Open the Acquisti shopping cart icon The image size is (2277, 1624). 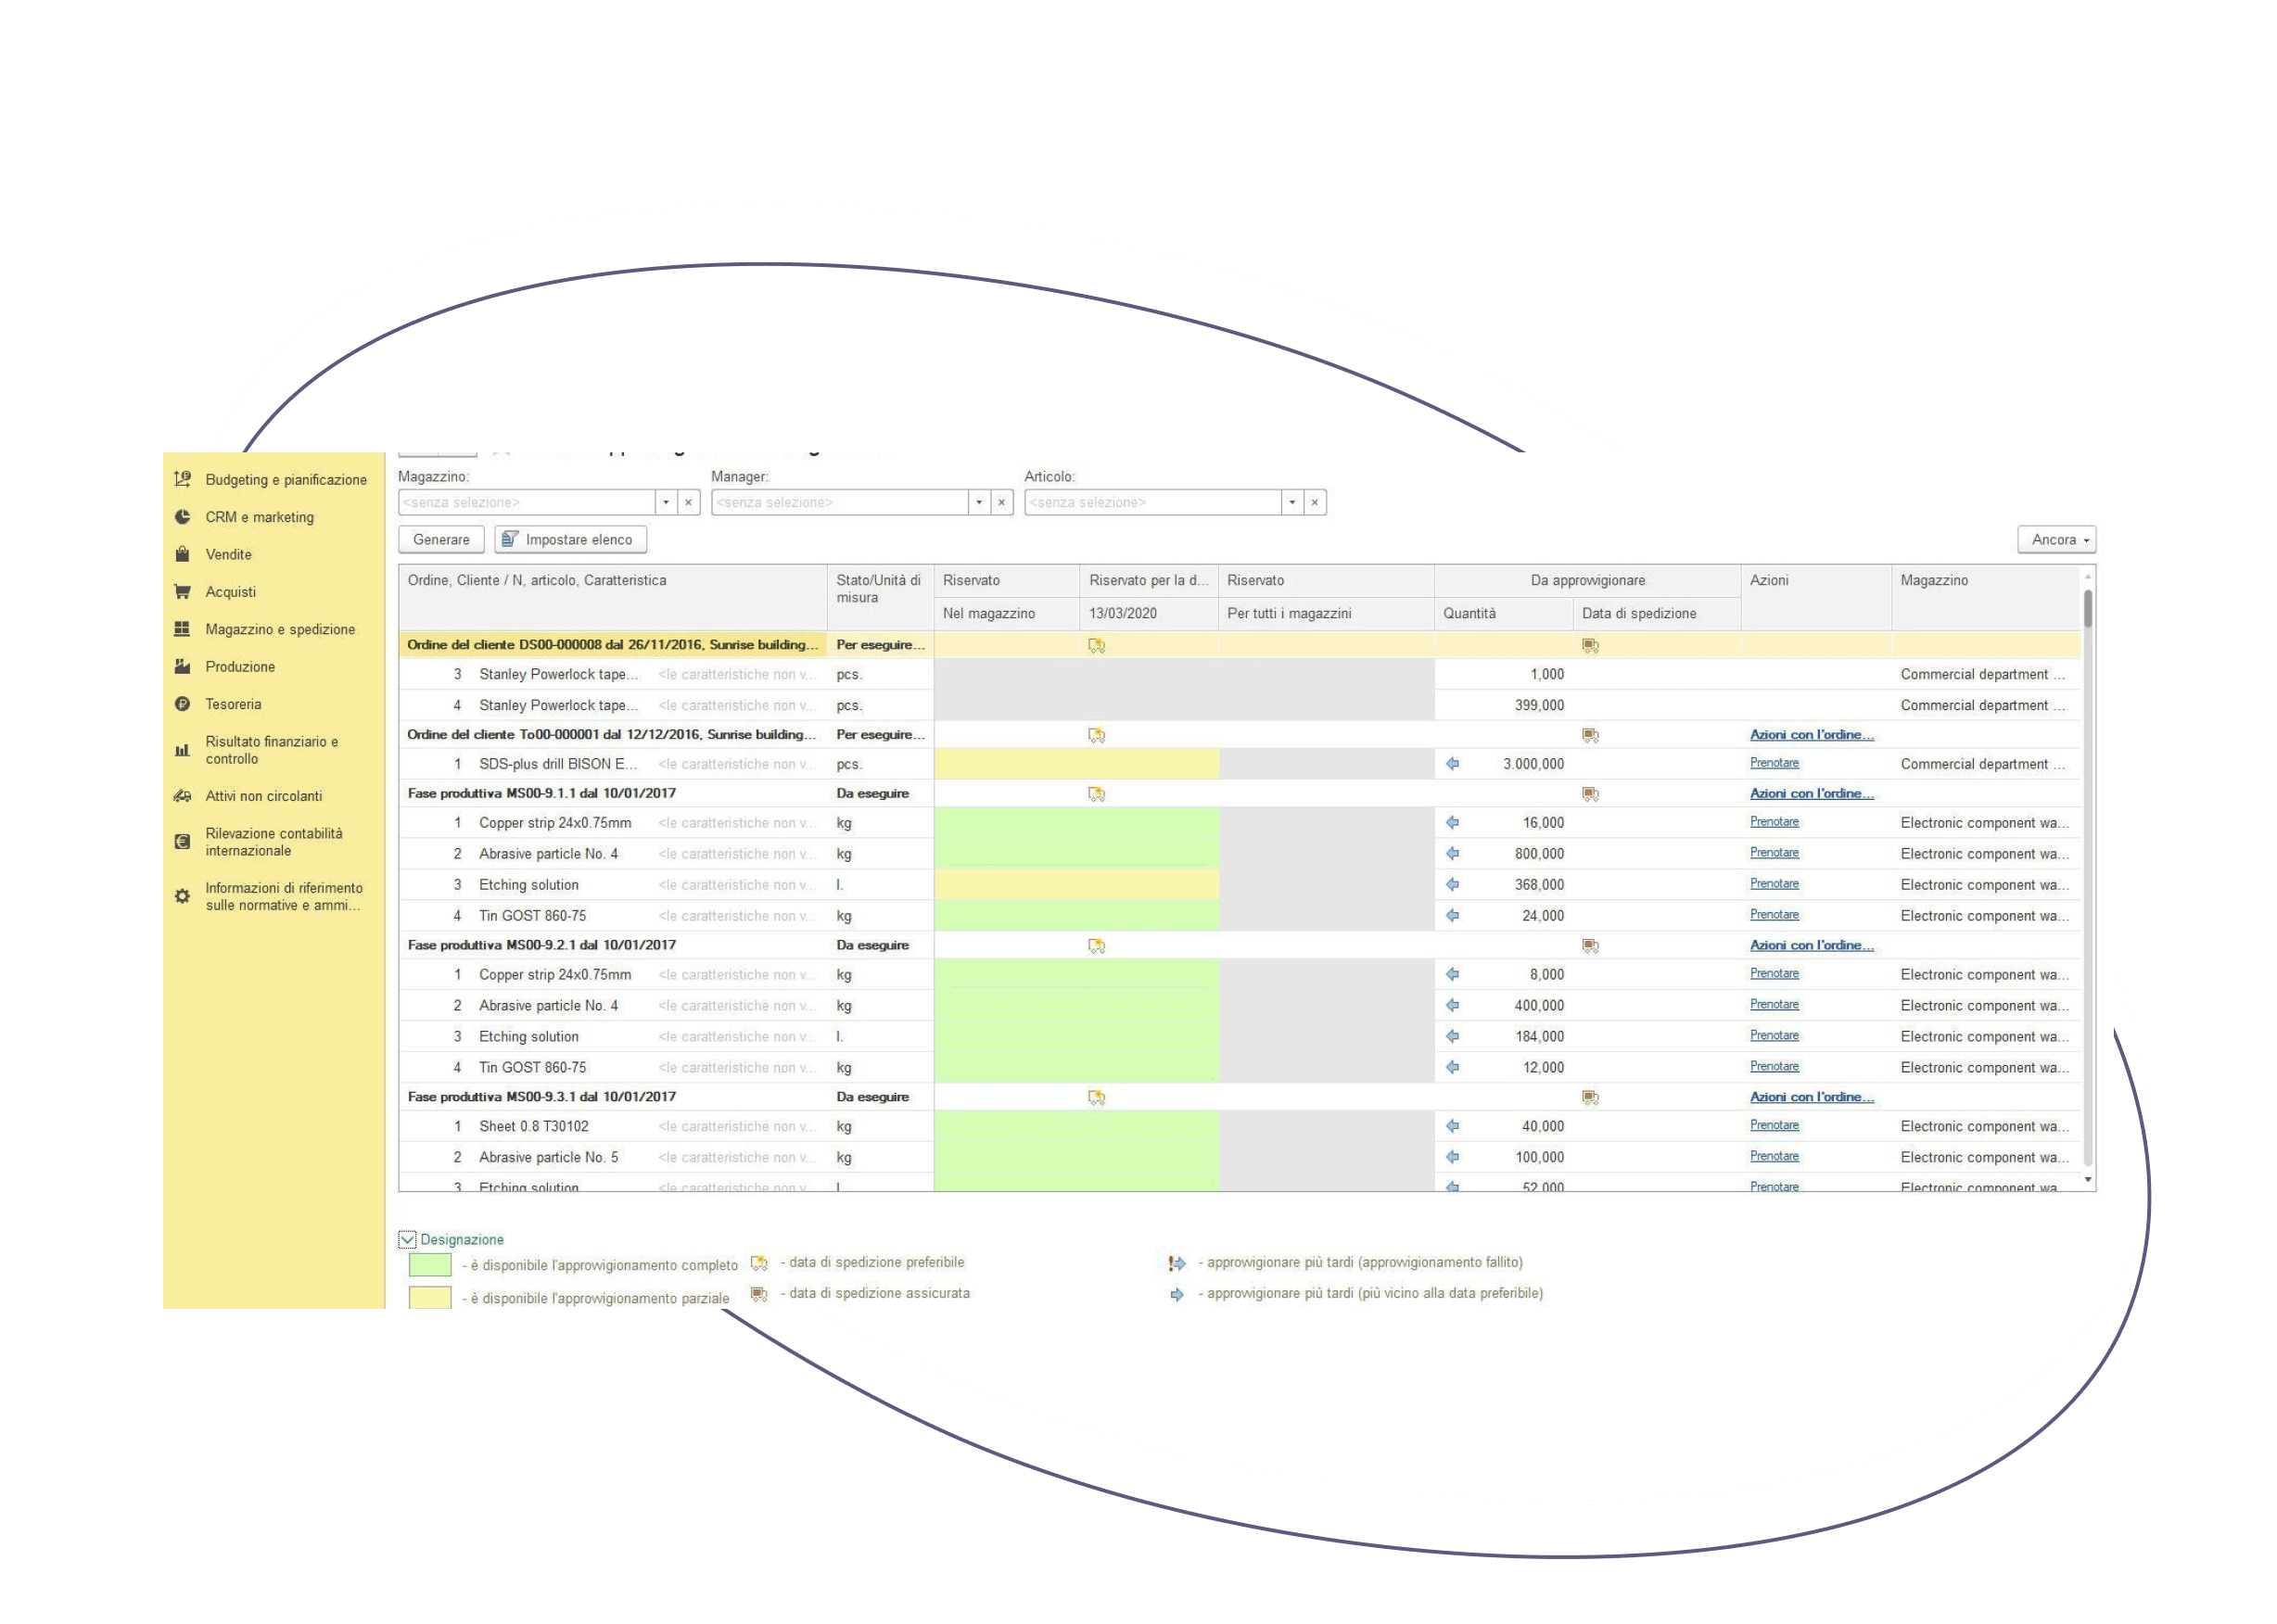coord(182,592)
